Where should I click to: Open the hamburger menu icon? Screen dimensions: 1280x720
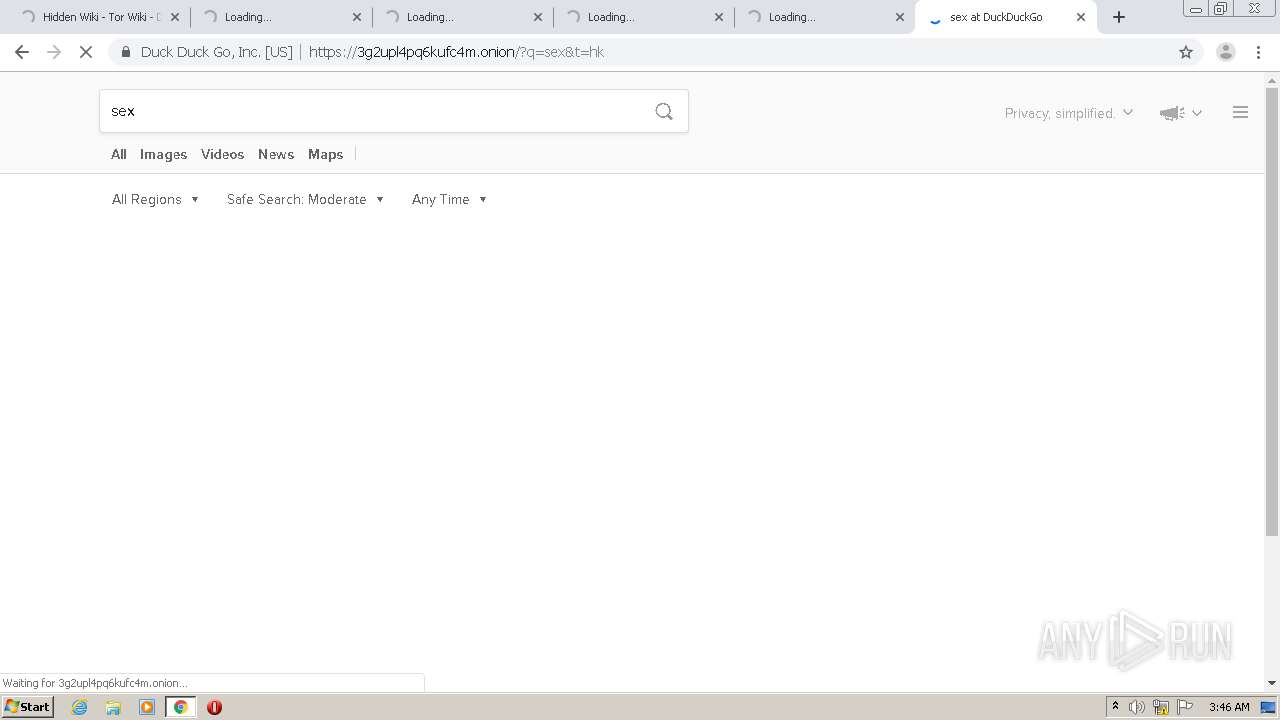coord(1240,113)
